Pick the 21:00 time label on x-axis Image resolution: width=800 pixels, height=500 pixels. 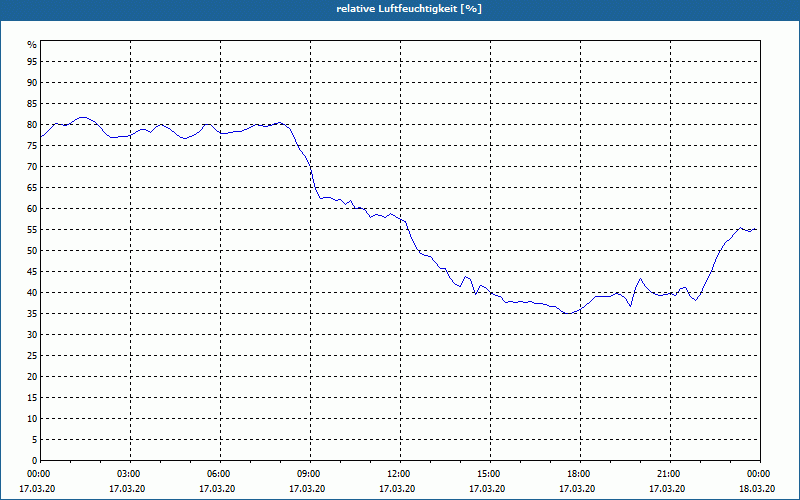pyautogui.click(x=670, y=474)
